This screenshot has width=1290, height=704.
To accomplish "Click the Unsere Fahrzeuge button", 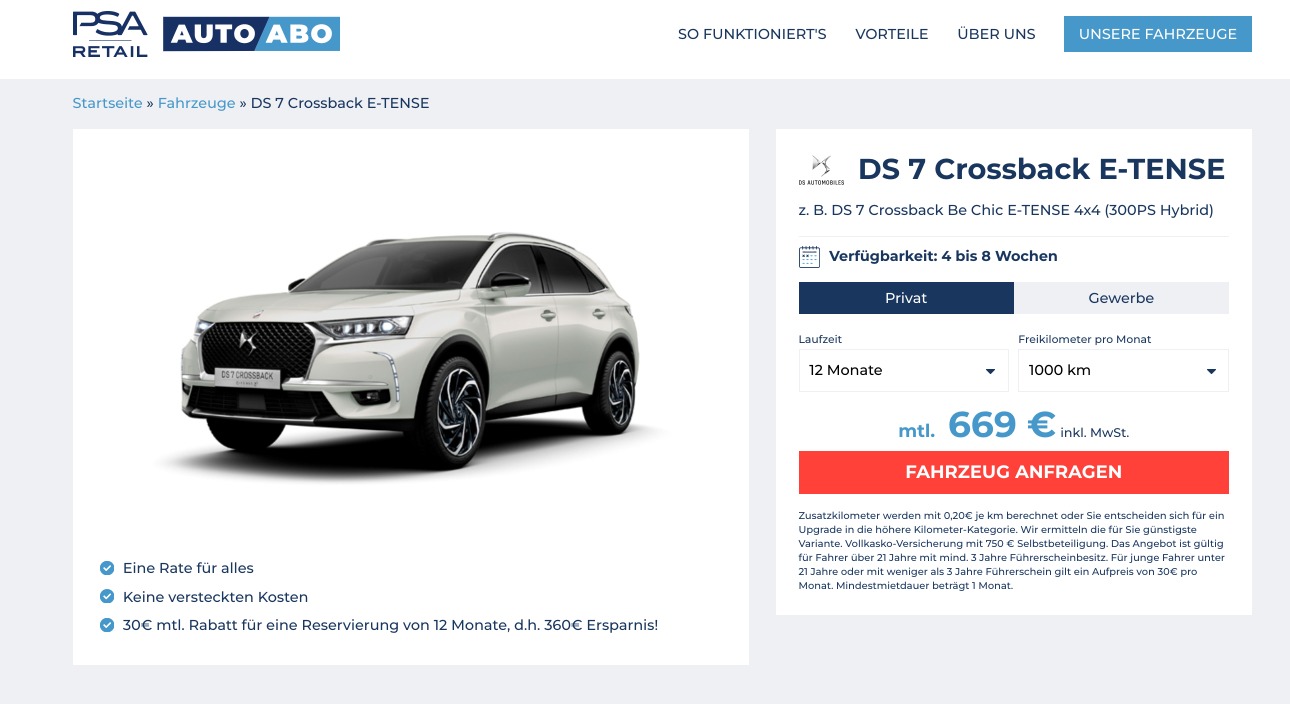I will click(1158, 34).
